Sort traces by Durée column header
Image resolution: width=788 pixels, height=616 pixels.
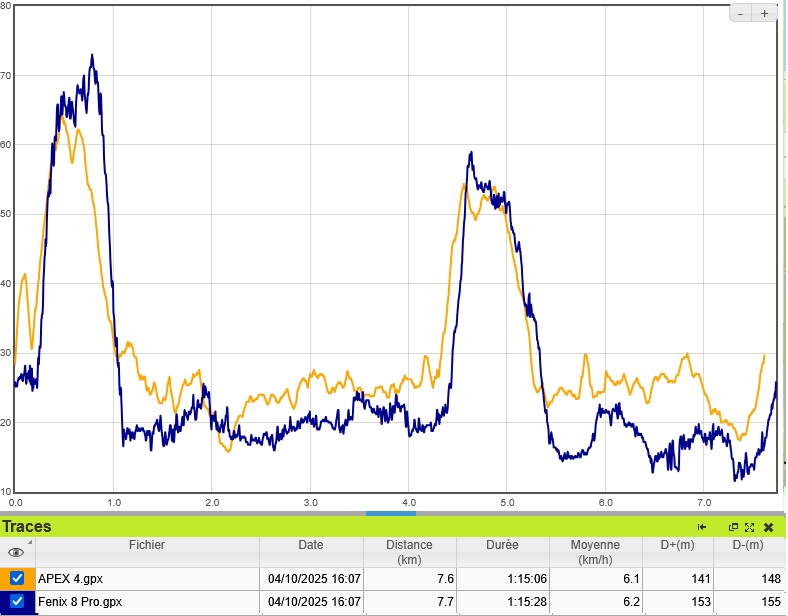click(503, 545)
